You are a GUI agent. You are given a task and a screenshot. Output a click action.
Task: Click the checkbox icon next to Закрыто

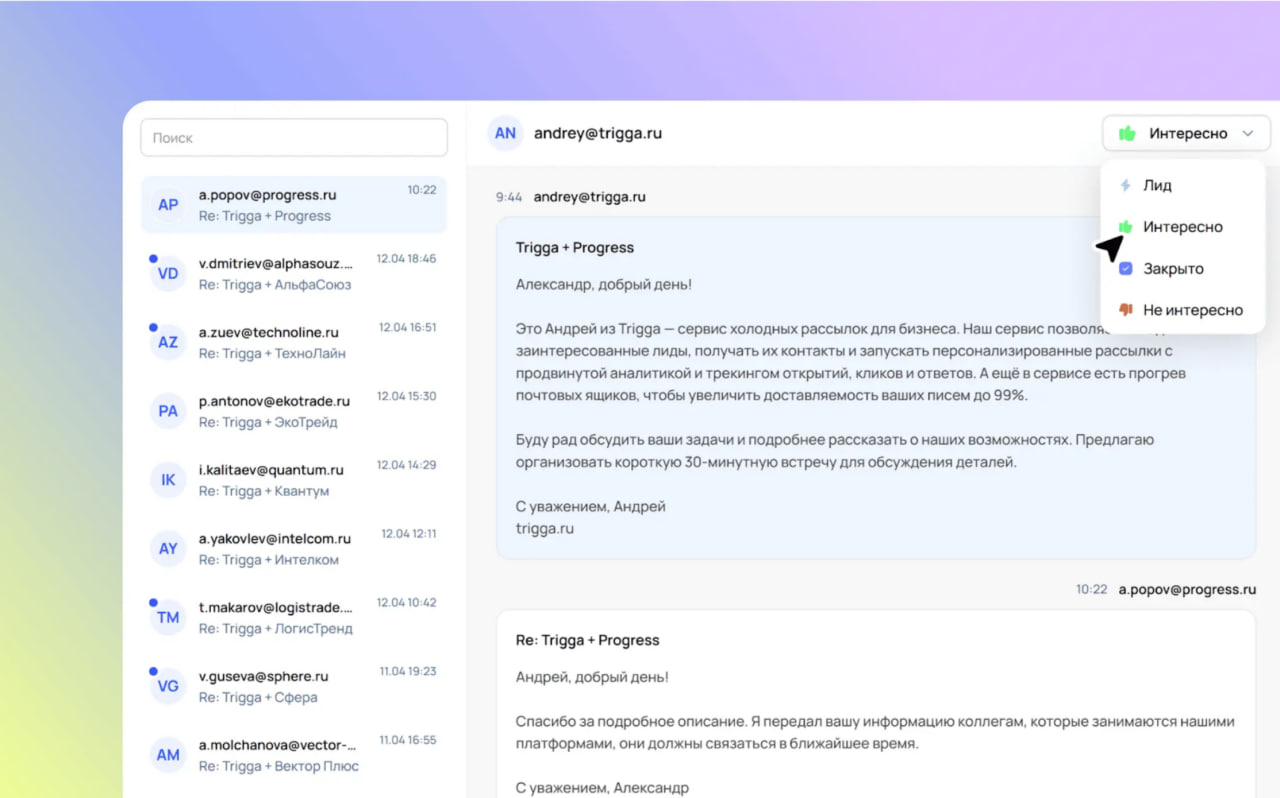pos(1126,269)
